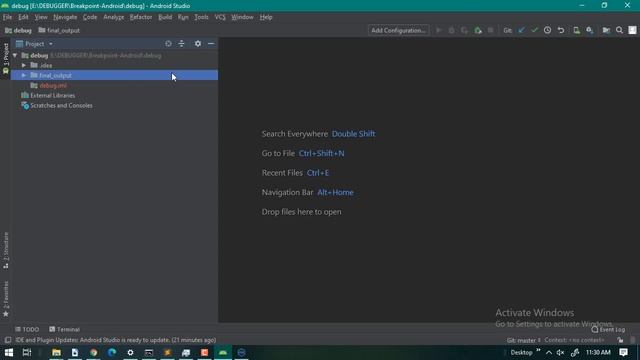
Task: Open the Help menu
Action: click(x=266, y=17)
